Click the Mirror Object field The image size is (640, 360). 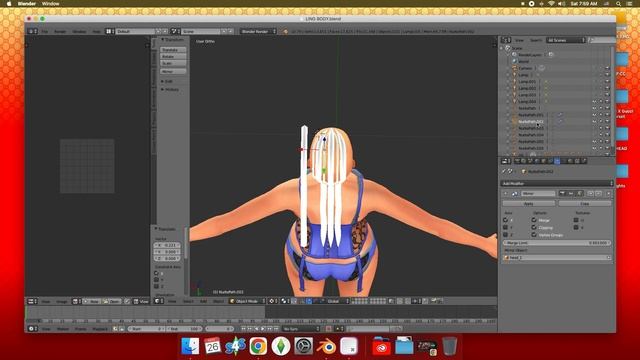[x=557, y=258]
